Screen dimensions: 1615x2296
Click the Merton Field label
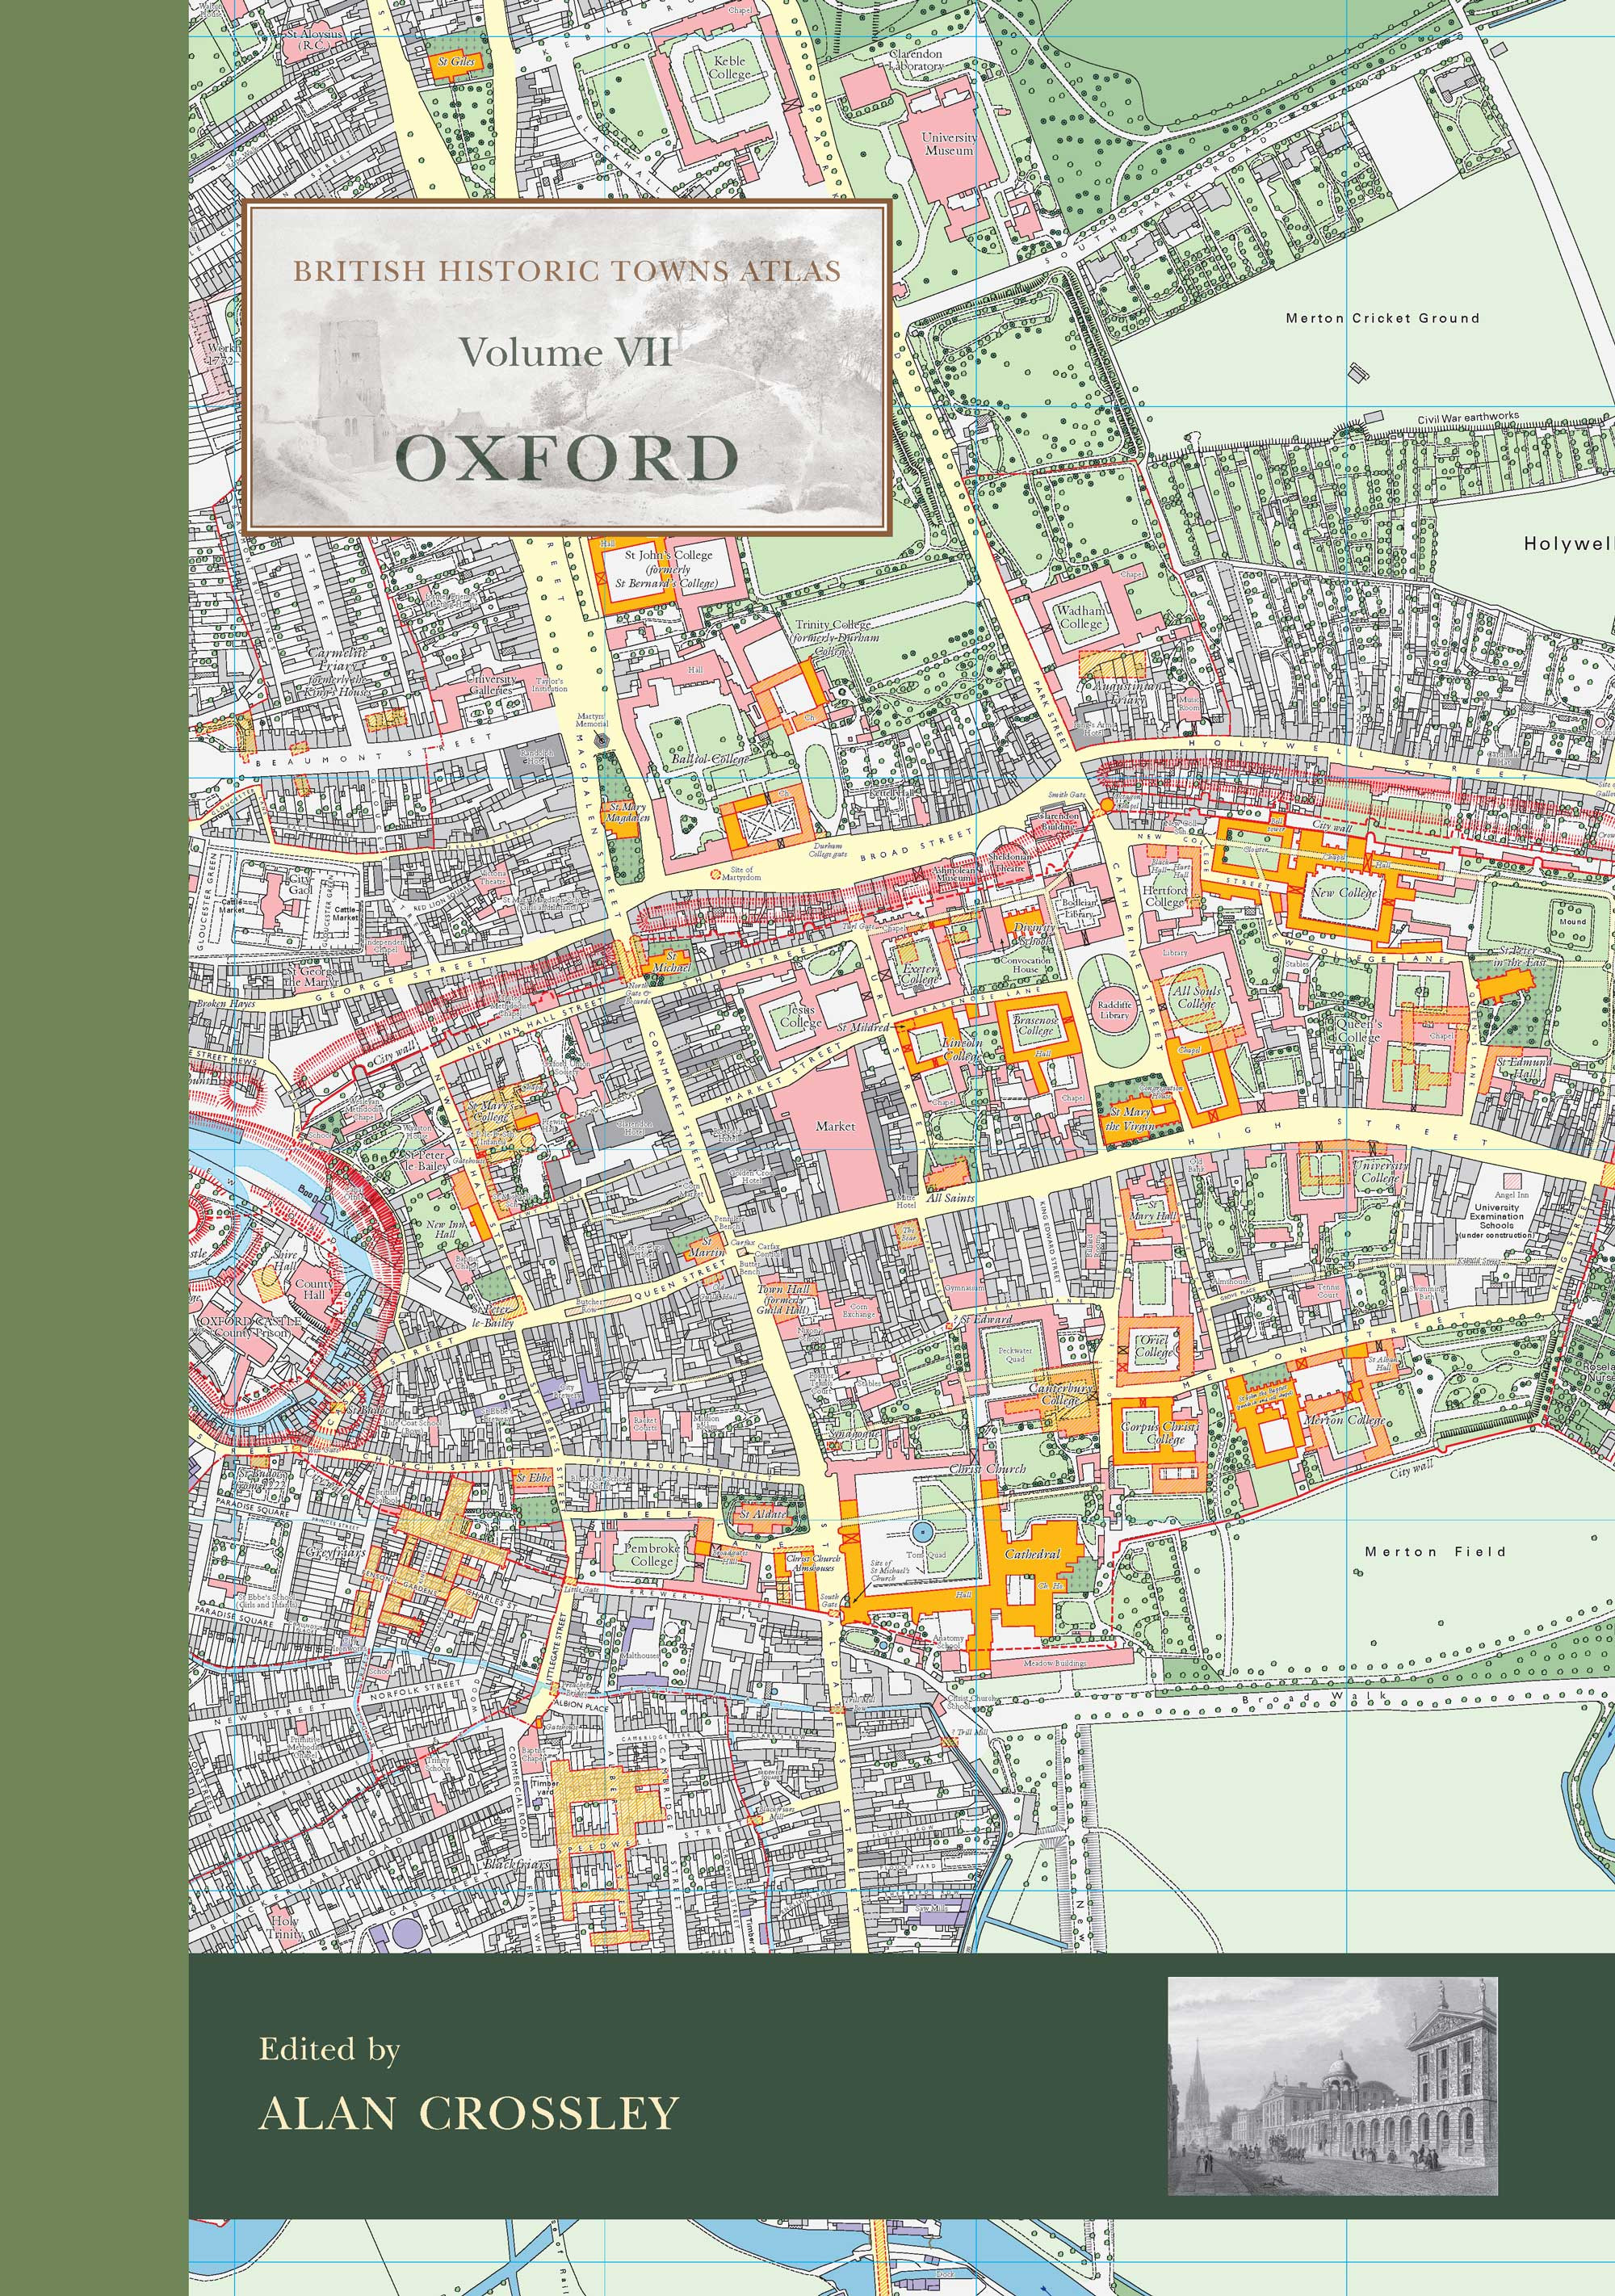[x=1434, y=1551]
